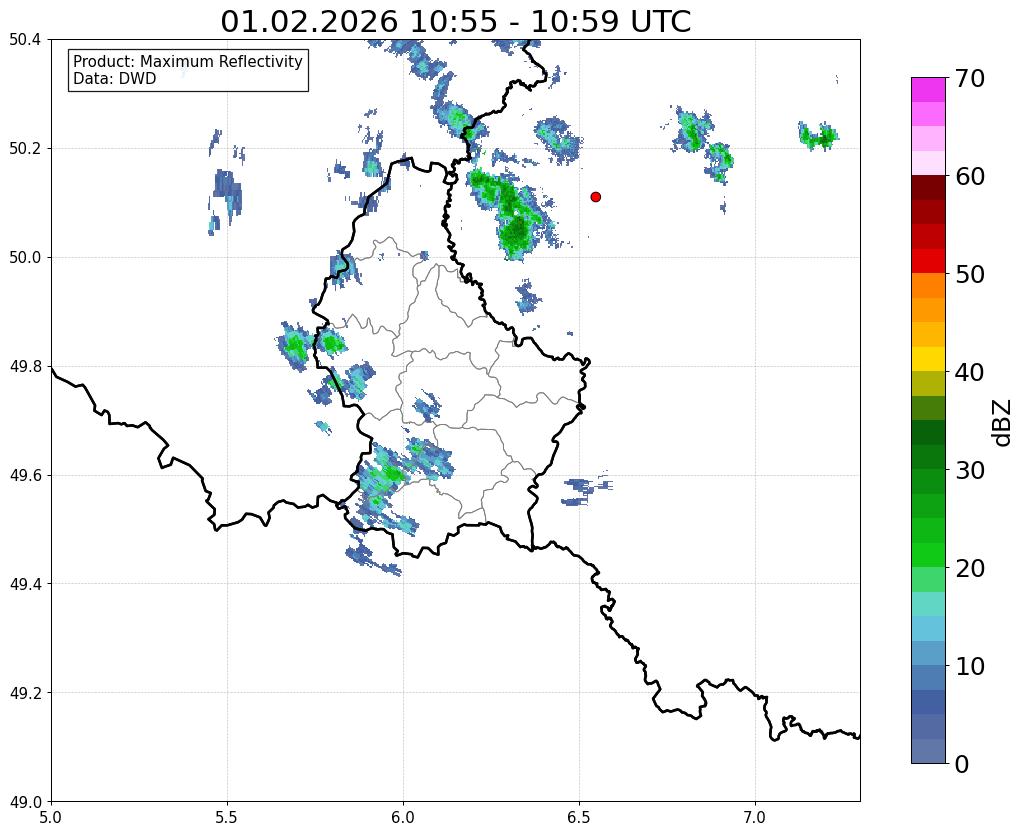Click the latitude label 49.4
The image size is (1023, 834).
point(25,584)
